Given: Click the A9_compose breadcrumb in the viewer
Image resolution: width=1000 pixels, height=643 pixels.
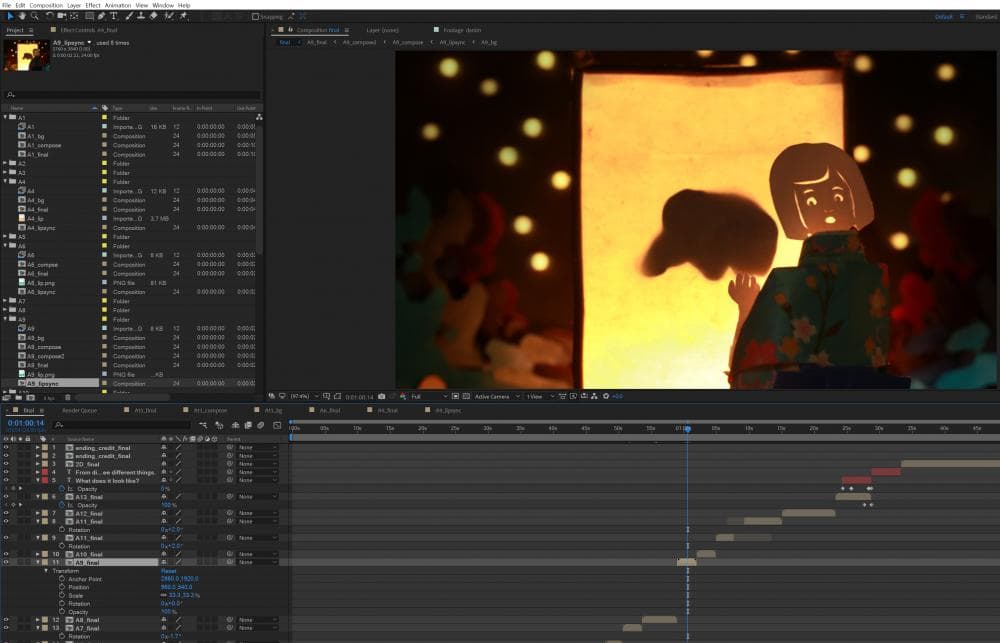Looking at the screenshot, I should point(408,43).
